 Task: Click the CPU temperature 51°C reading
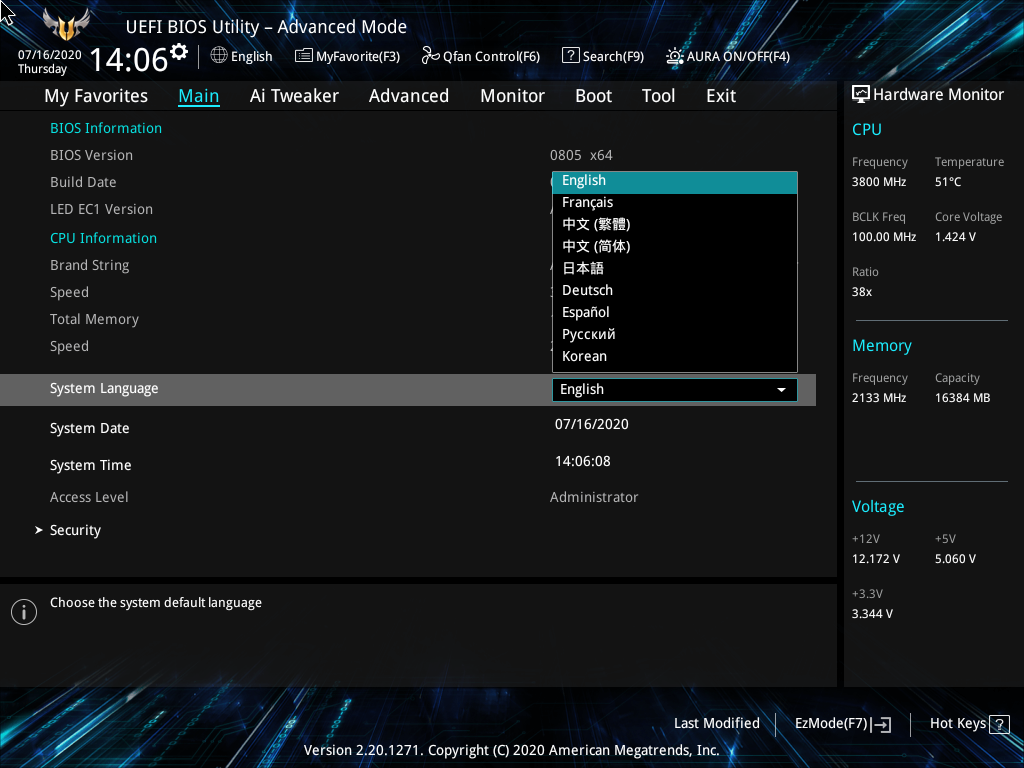pyautogui.click(x=948, y=182)
